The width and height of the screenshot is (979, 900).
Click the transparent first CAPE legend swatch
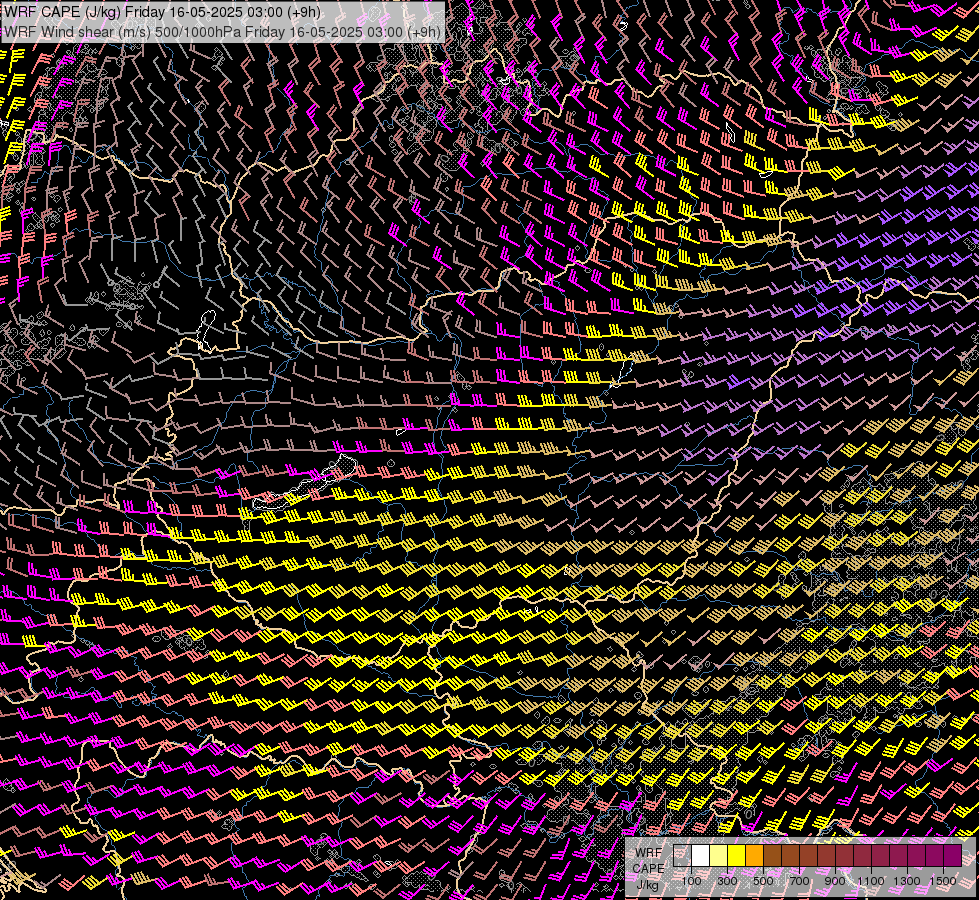[x=682, y=855]
